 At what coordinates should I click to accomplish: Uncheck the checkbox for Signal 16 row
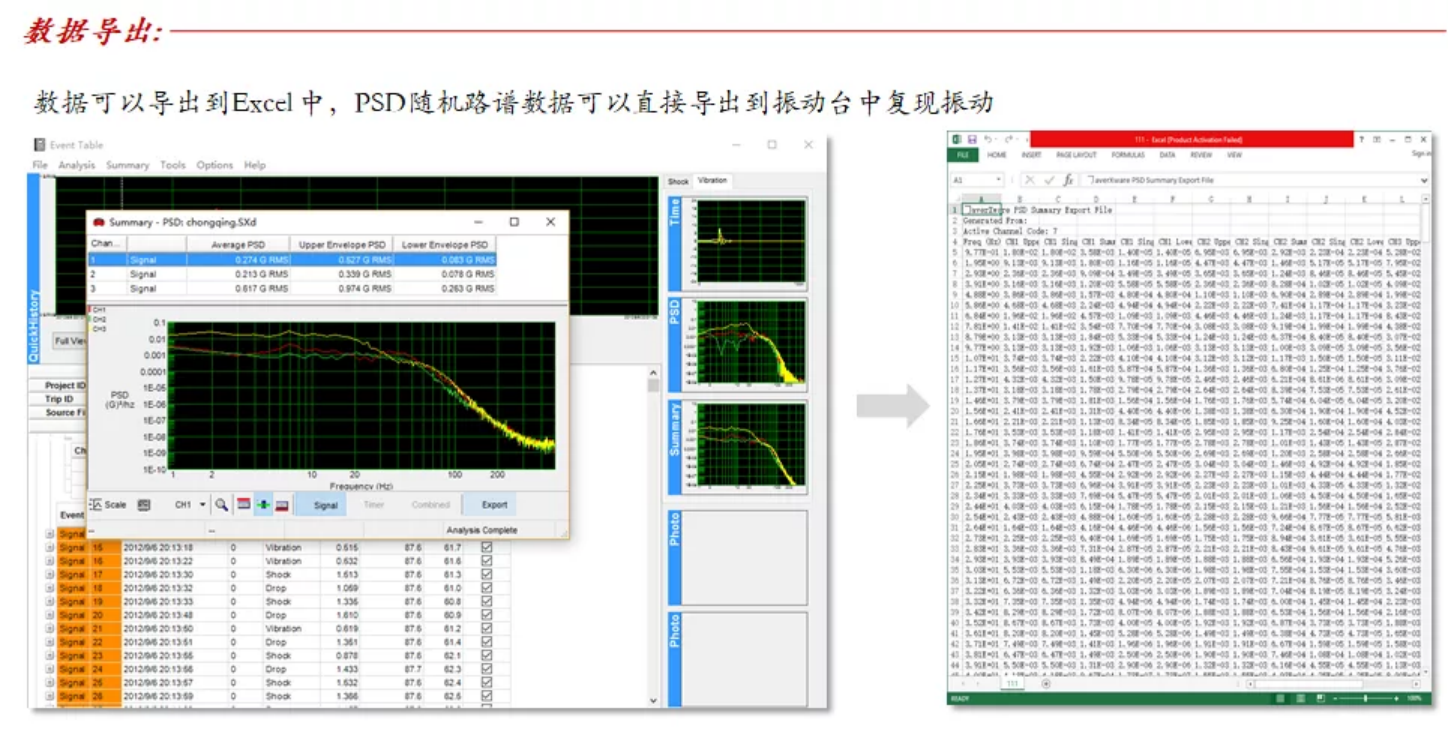pyautogui.click(x=487, y=561)
